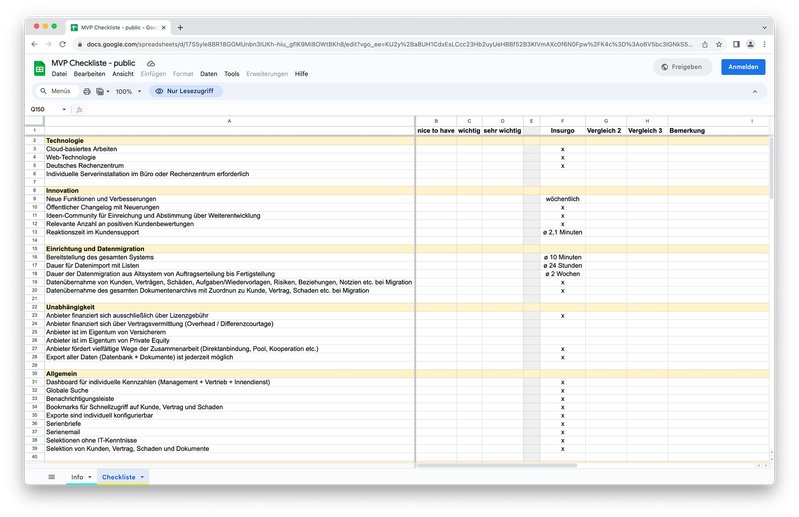Open a new browser tab
Screen dimensions: 799x517
point(180,28)
